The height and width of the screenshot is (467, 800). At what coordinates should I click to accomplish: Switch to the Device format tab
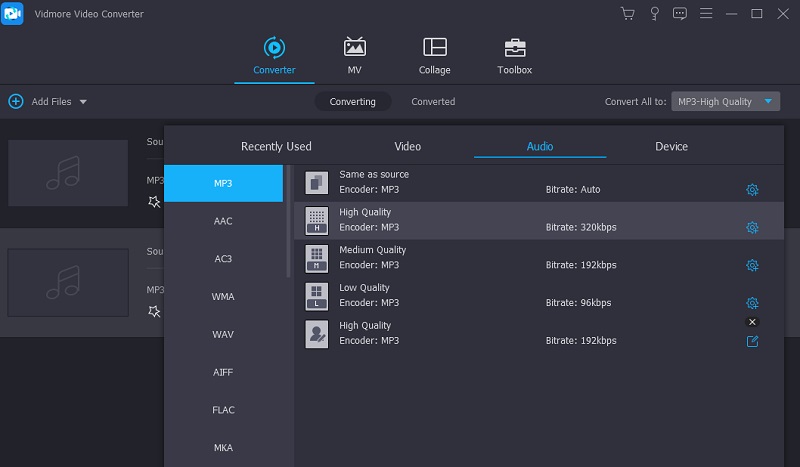tap(671, 146)
